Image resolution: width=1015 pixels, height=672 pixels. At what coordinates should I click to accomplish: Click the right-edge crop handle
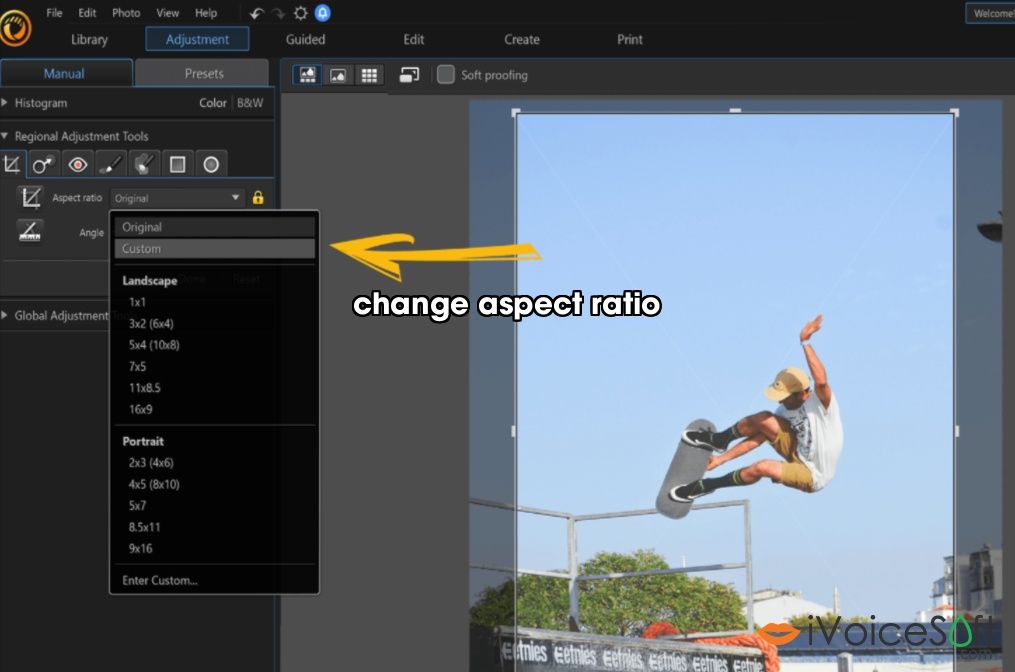[957, 431]
